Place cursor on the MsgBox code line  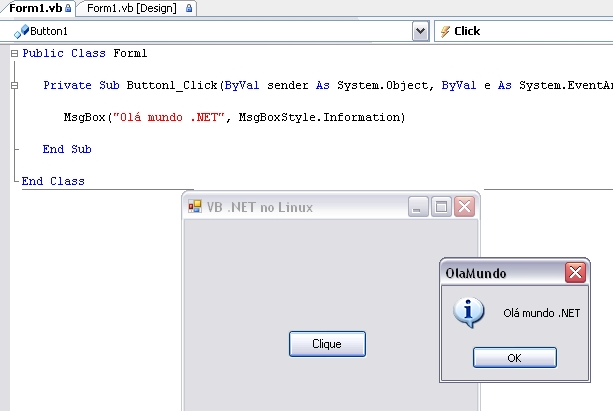pyautogui.click(x=235, y=117)
